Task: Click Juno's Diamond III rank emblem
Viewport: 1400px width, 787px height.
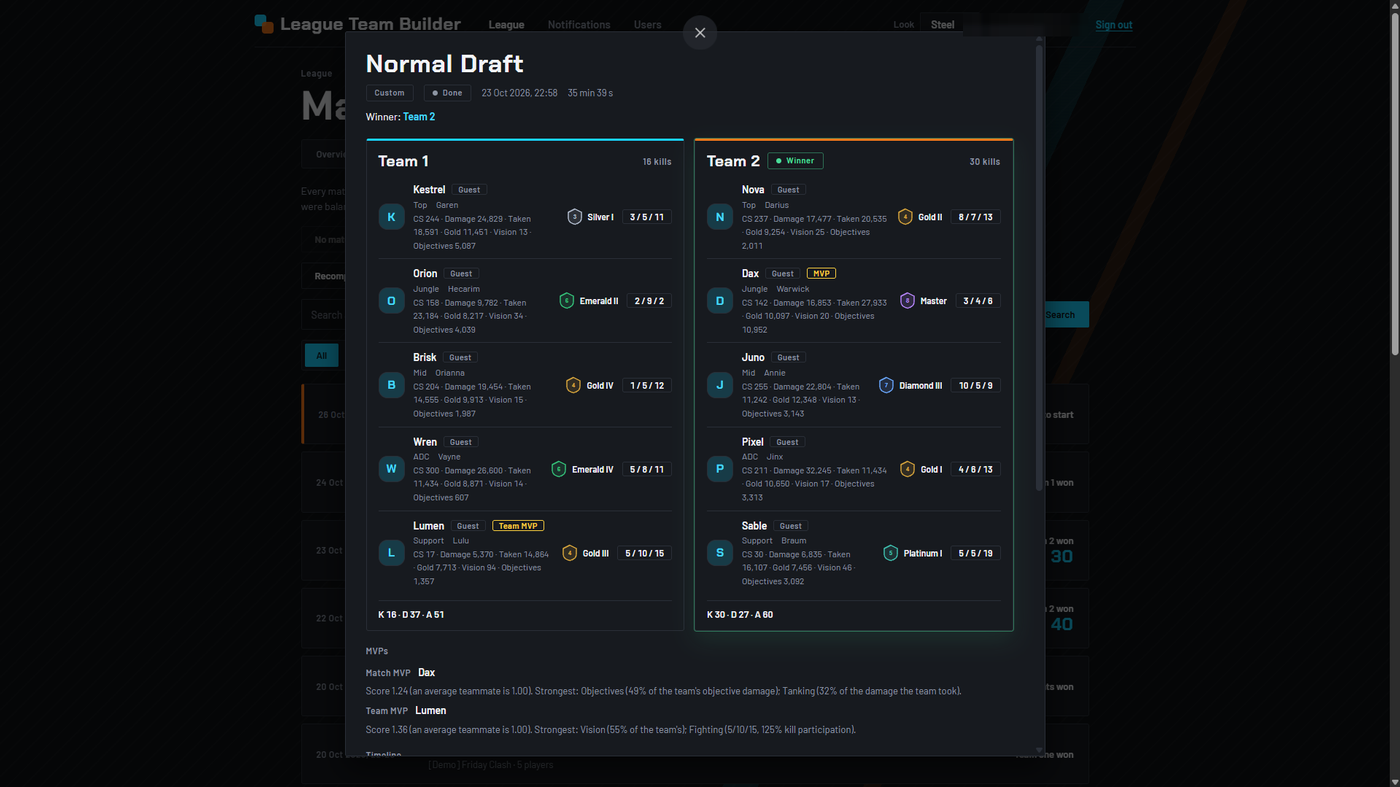Action: coord(886,385)
